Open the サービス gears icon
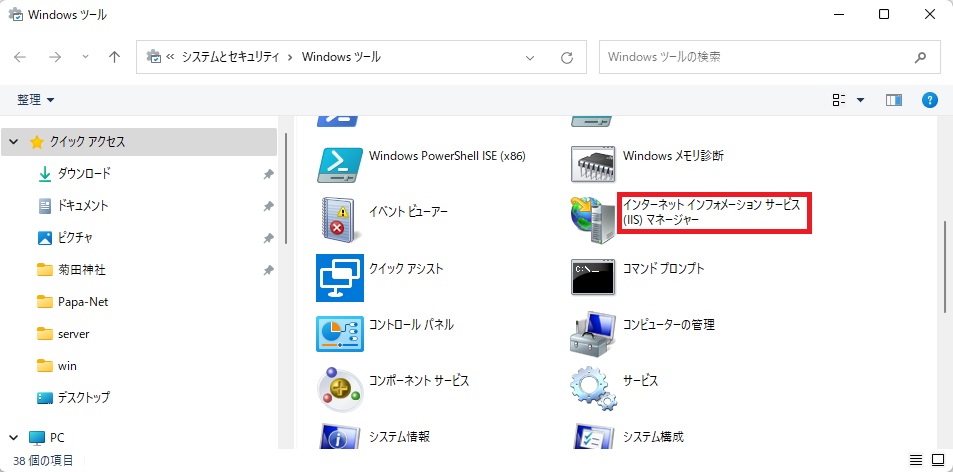The image size is (953, 472). [594, 389]
